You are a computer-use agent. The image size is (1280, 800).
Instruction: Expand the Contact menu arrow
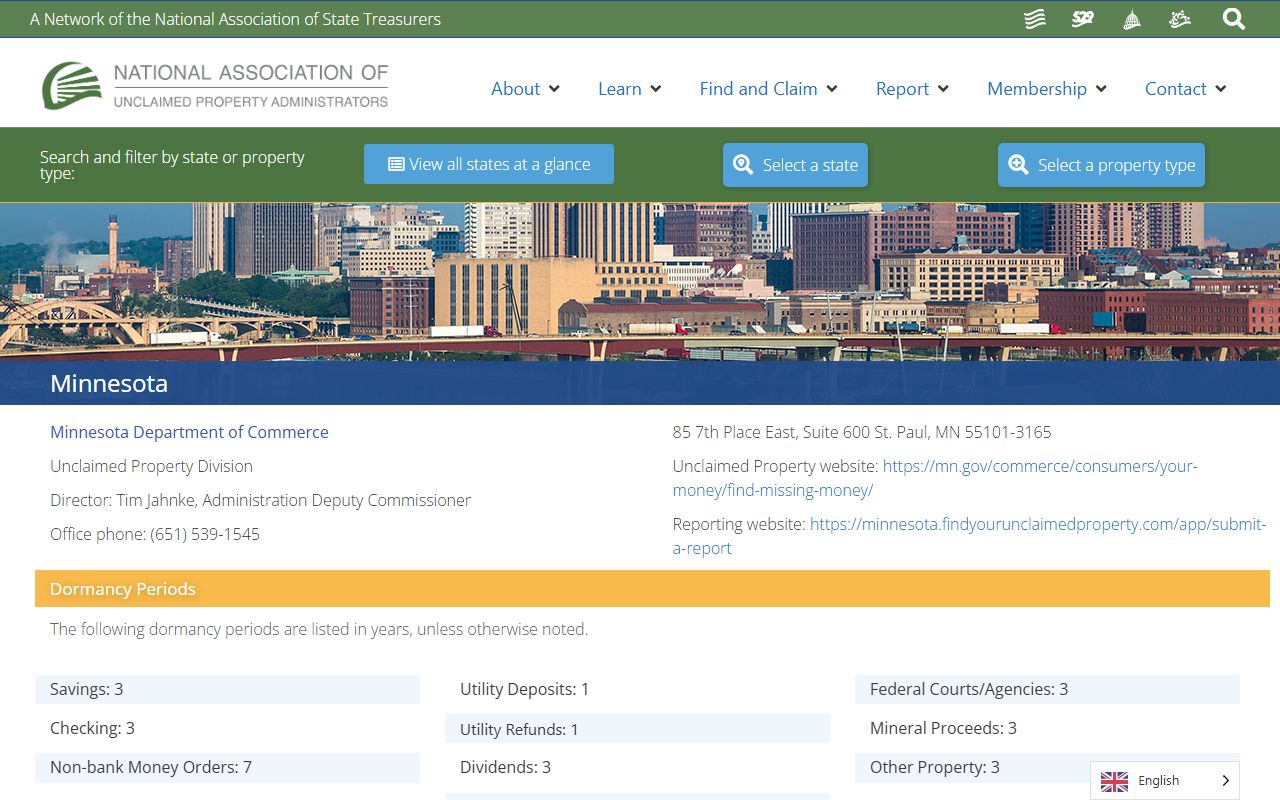click(1221, 89)
